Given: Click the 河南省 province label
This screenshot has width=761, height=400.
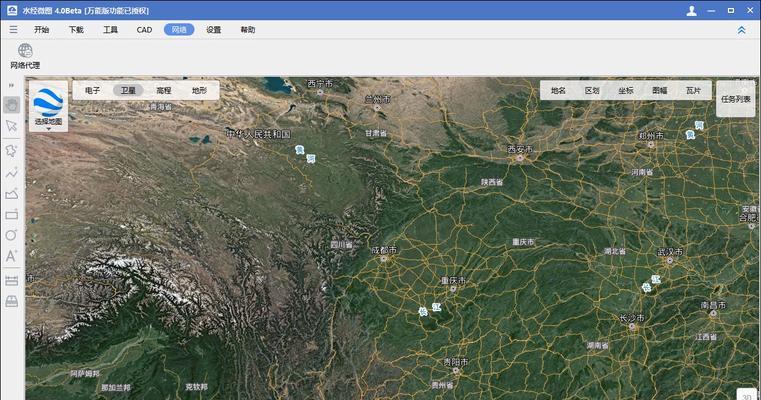Looking at the screenshot, I should pos(642,172).
